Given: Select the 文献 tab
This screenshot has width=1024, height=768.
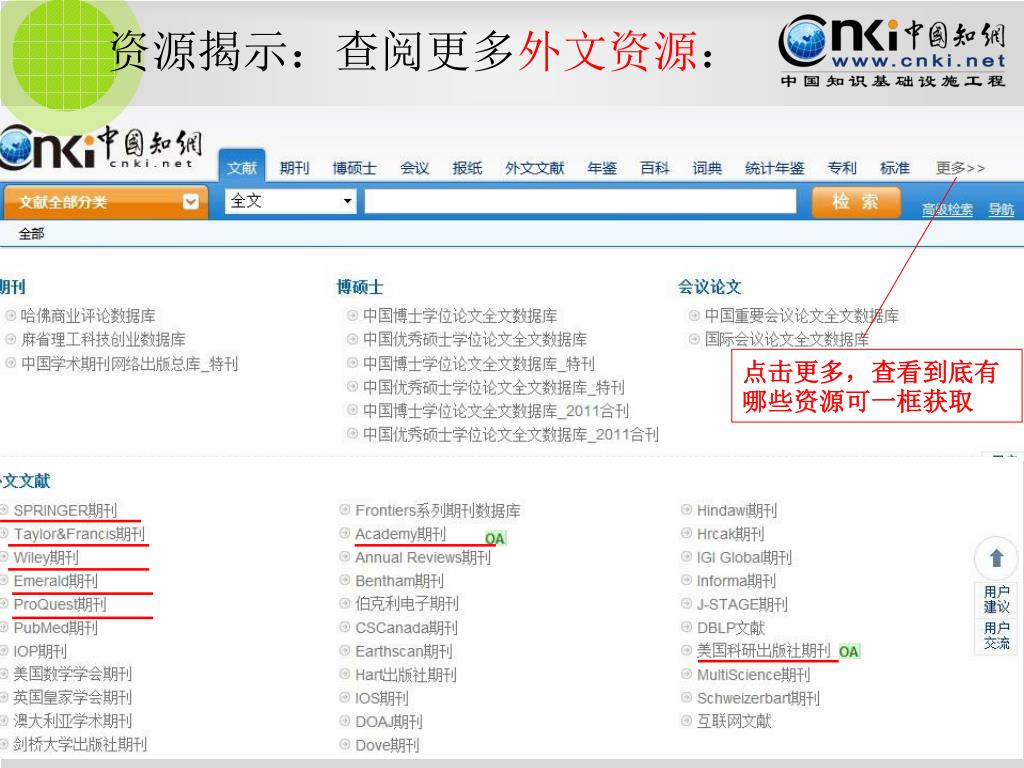Looking at the screenshot, I should [242, 168].
